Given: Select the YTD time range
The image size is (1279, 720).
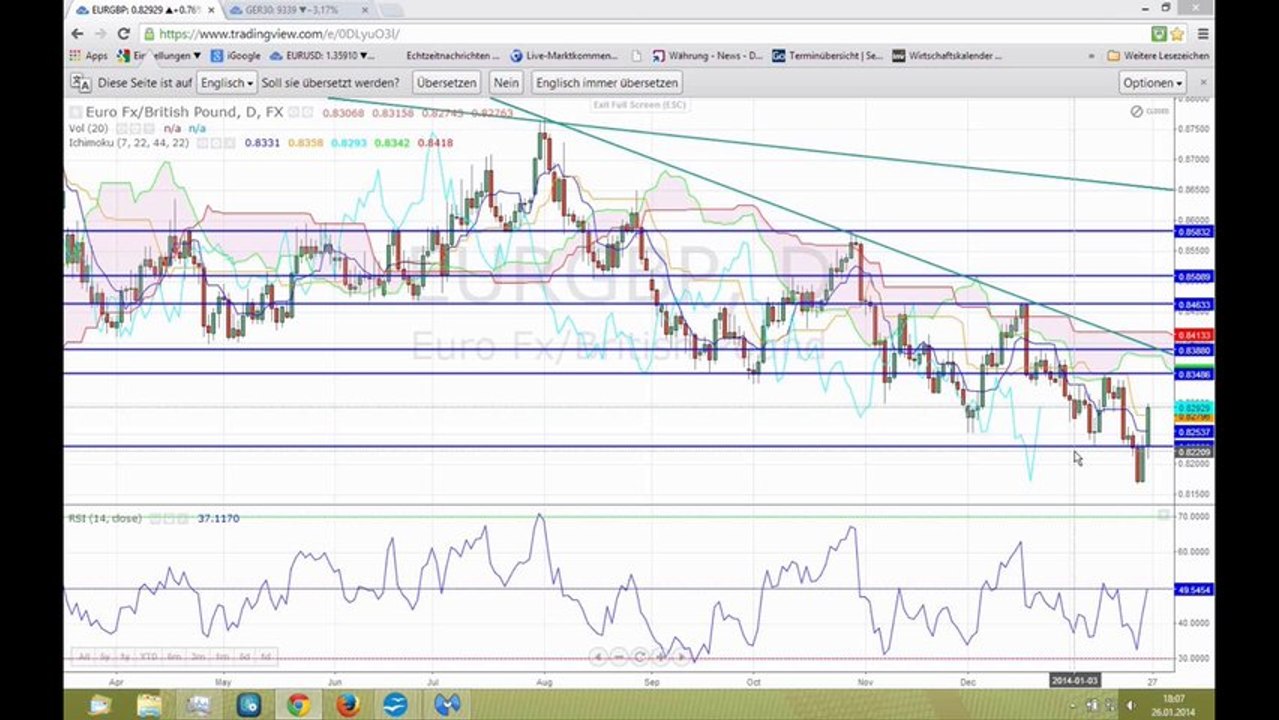Looking at the screenshot, I should click(x=148, y=657).
